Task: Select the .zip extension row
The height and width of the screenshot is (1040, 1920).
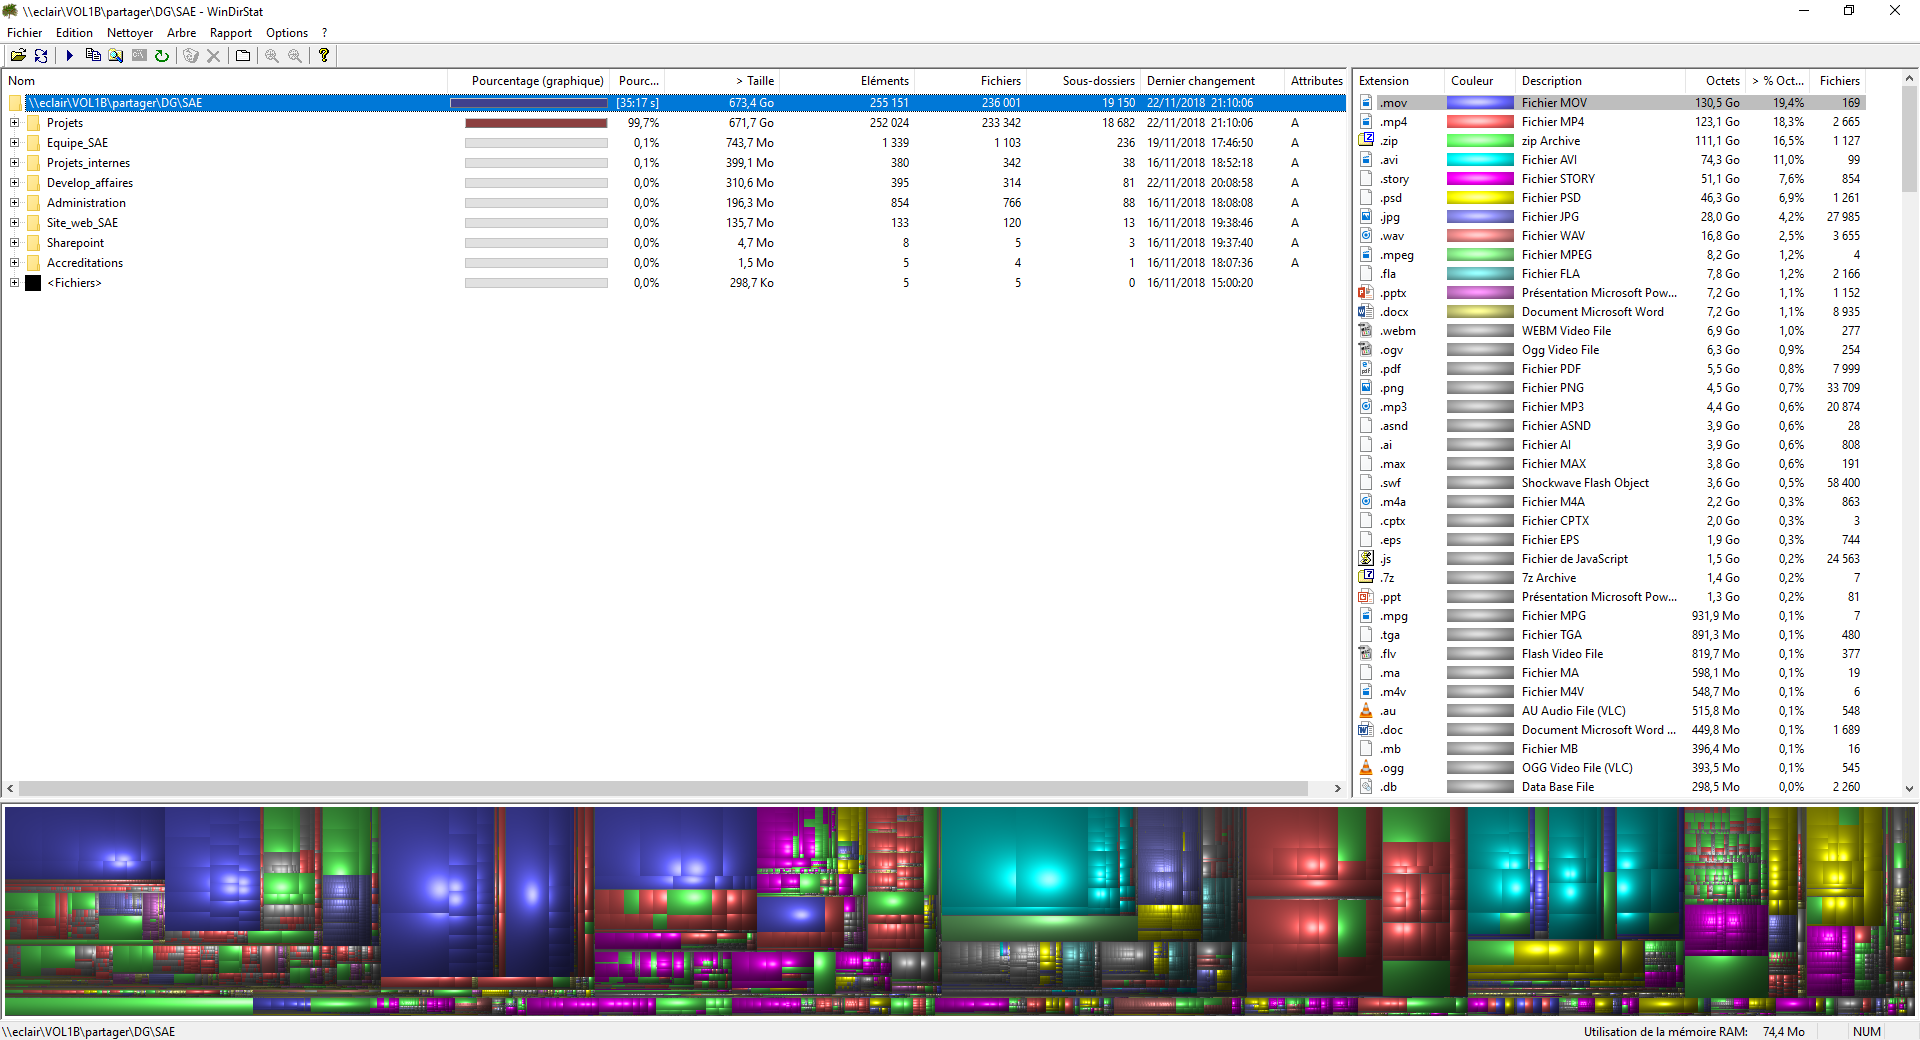Action: [1390, 141]
